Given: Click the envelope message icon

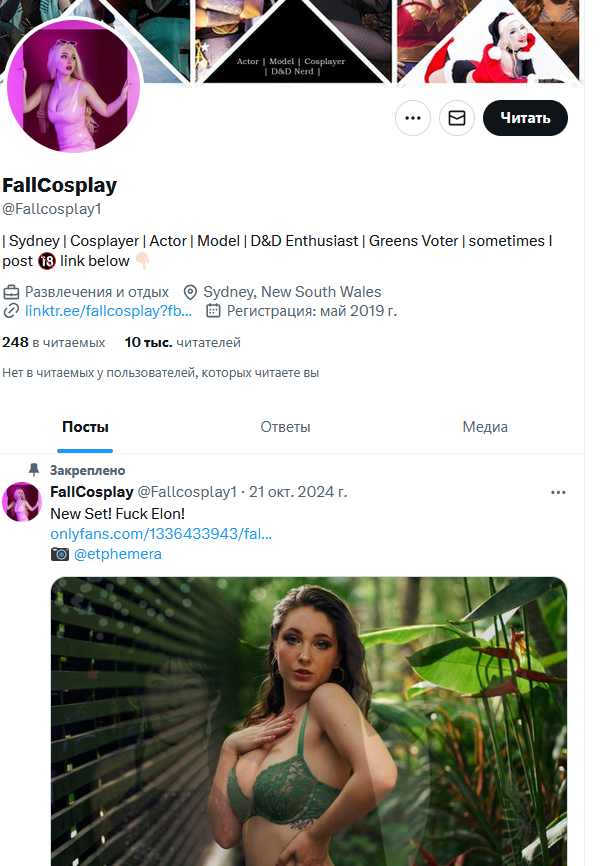Looking at the screenshot, I should tap(456, 118).
